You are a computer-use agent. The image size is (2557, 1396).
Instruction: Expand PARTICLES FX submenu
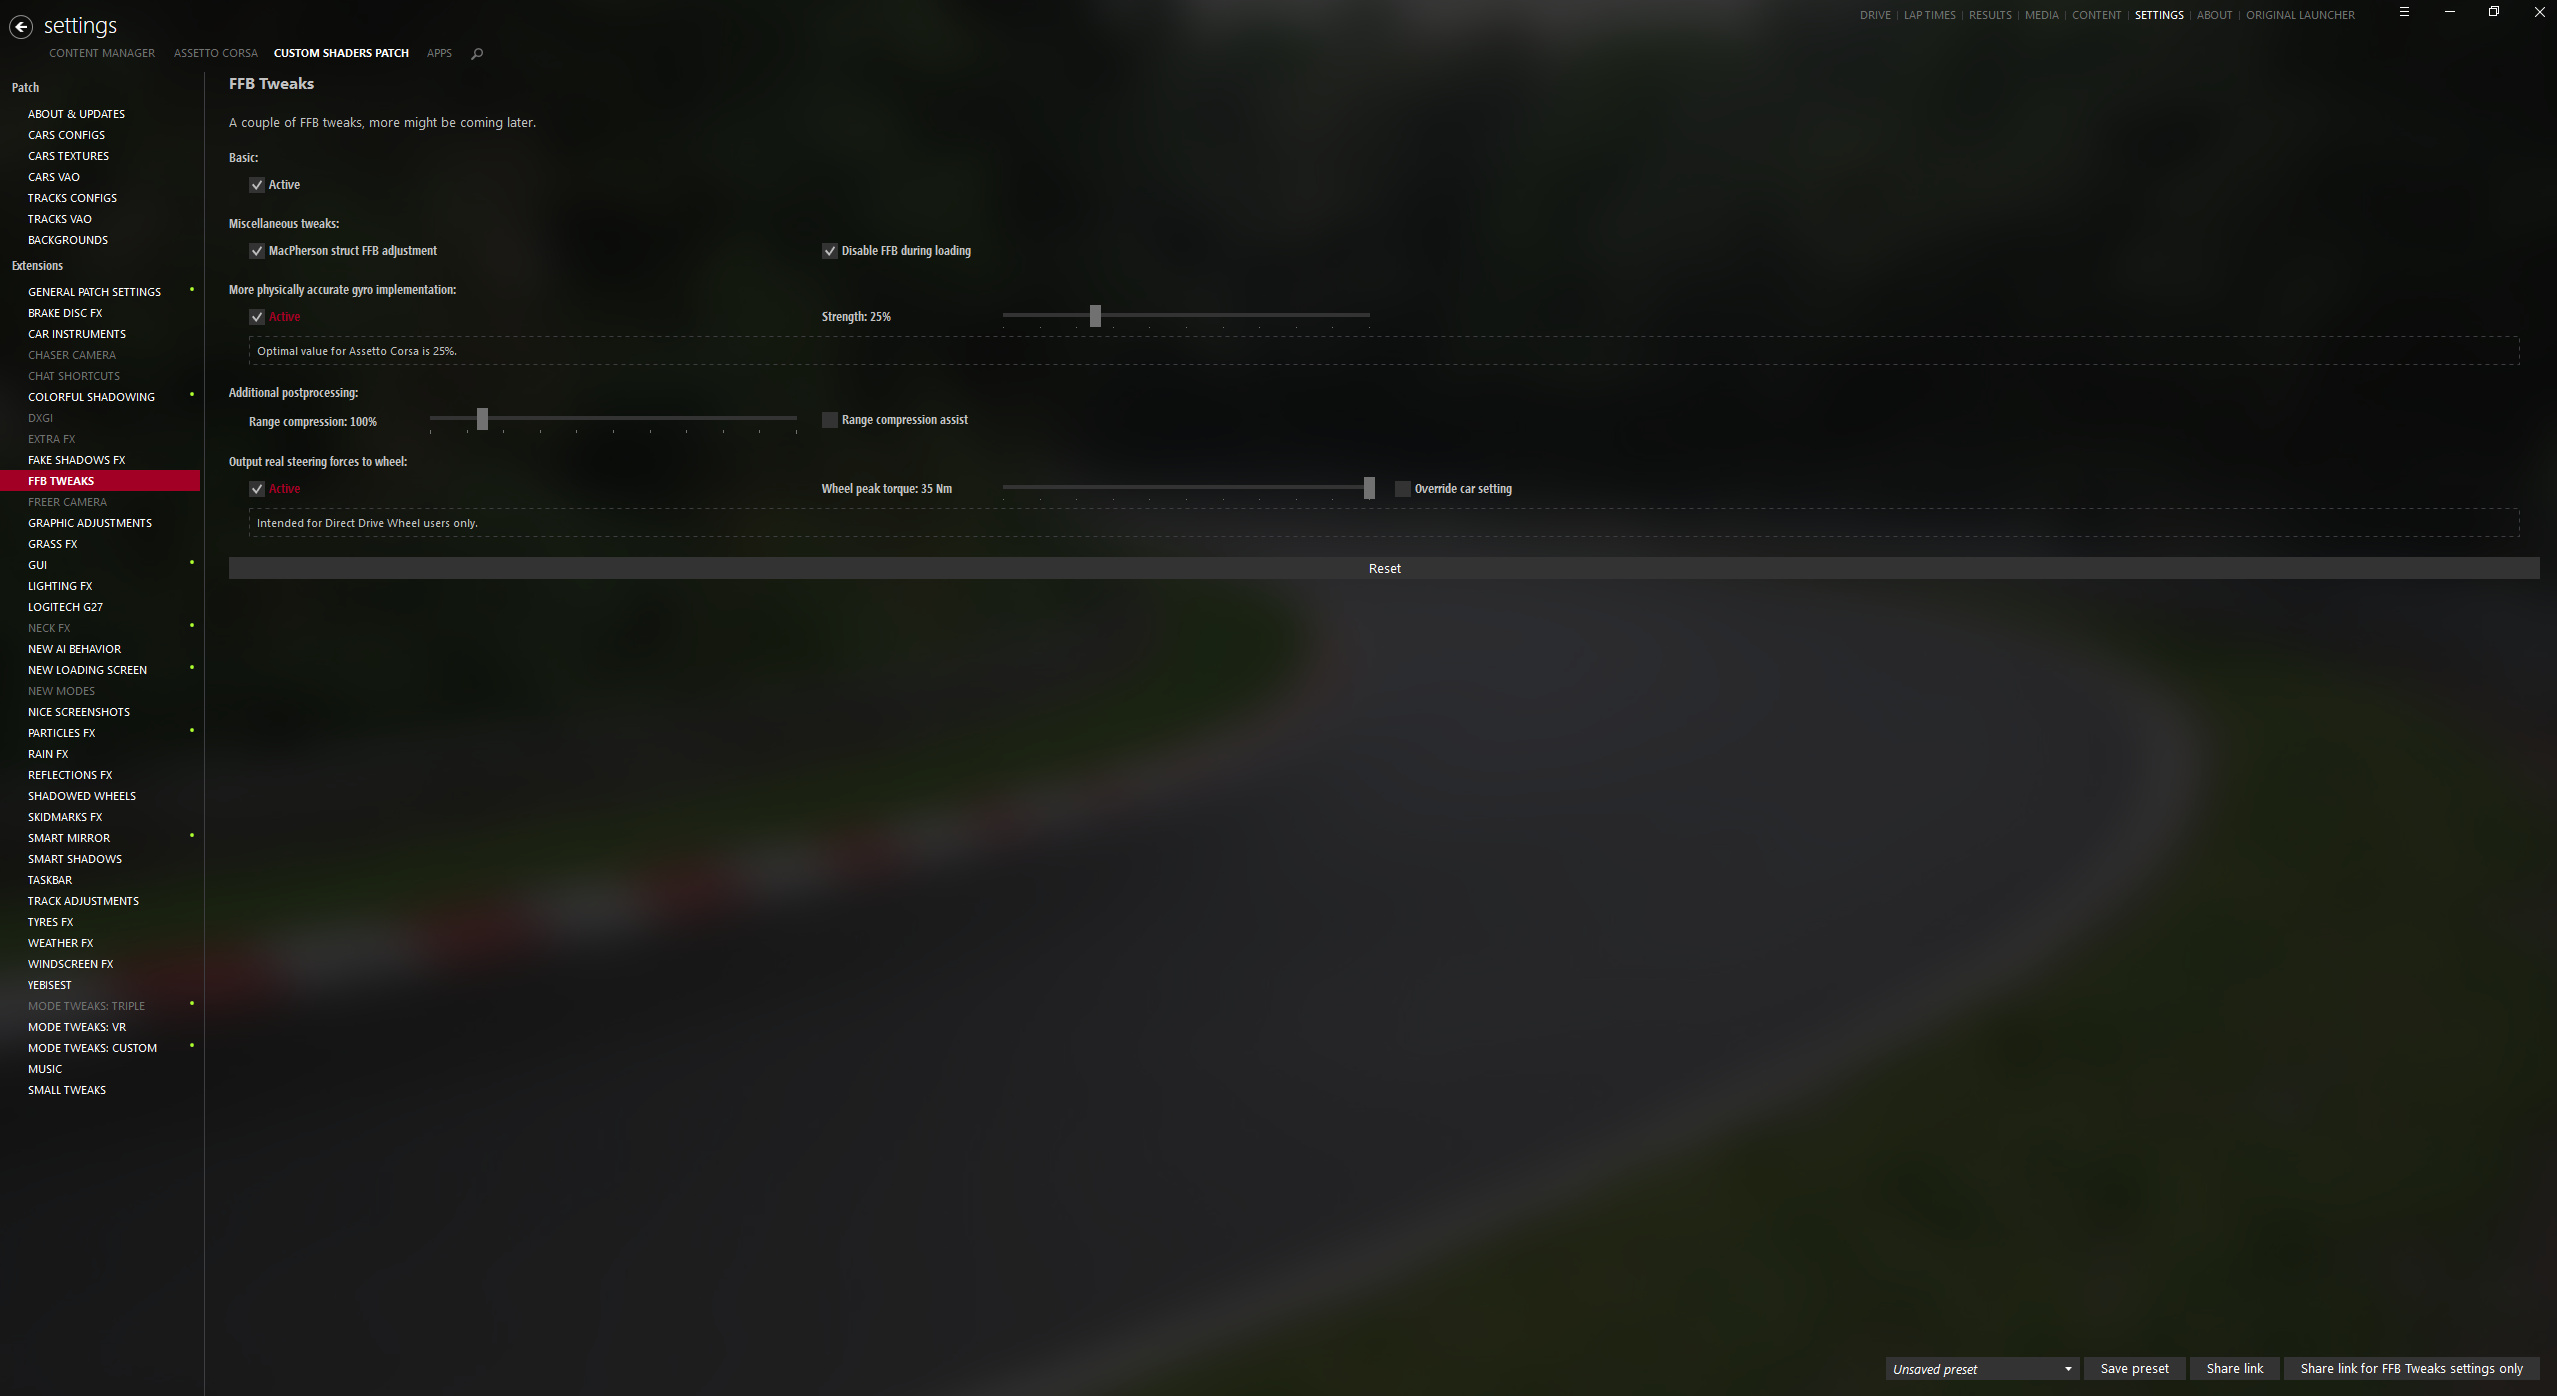191,731
